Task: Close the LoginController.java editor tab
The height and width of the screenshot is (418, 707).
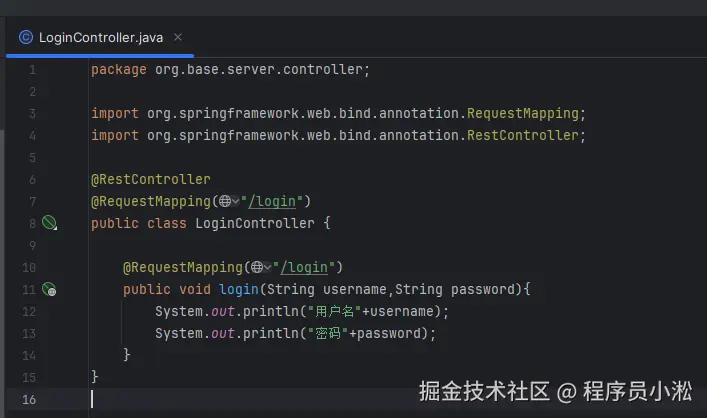Action: 178,37
